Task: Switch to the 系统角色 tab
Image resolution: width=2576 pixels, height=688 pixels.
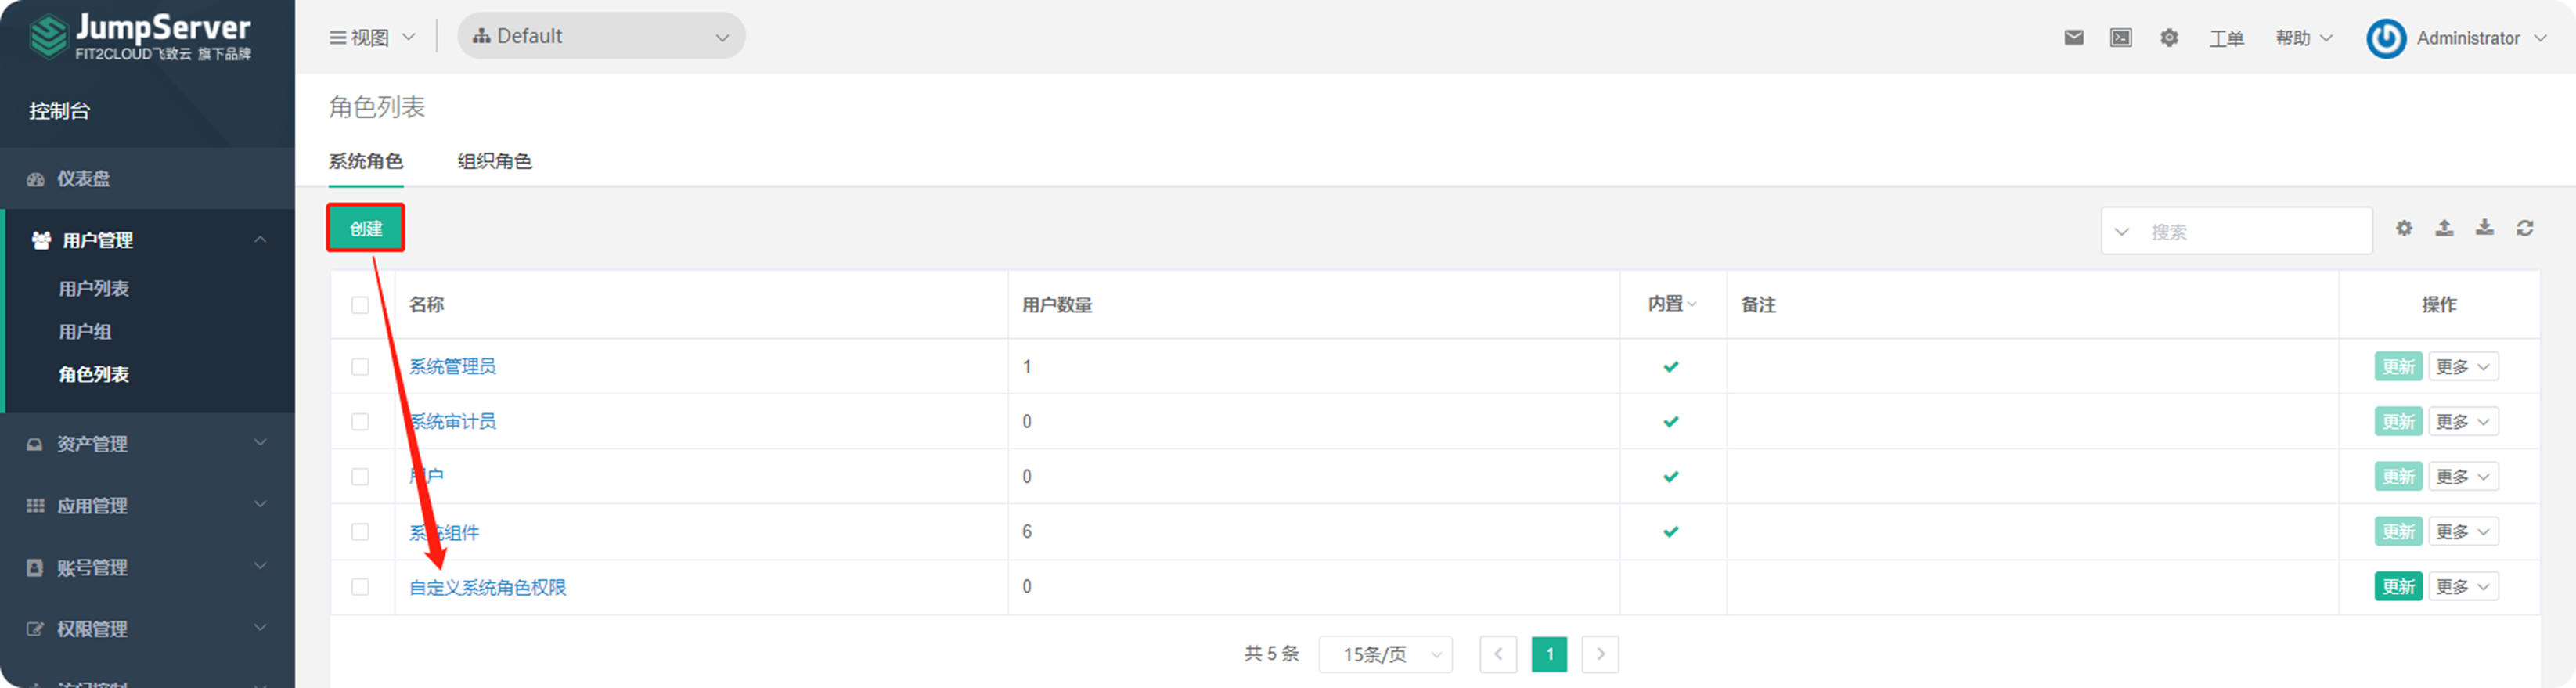Action: click(366, 162)
